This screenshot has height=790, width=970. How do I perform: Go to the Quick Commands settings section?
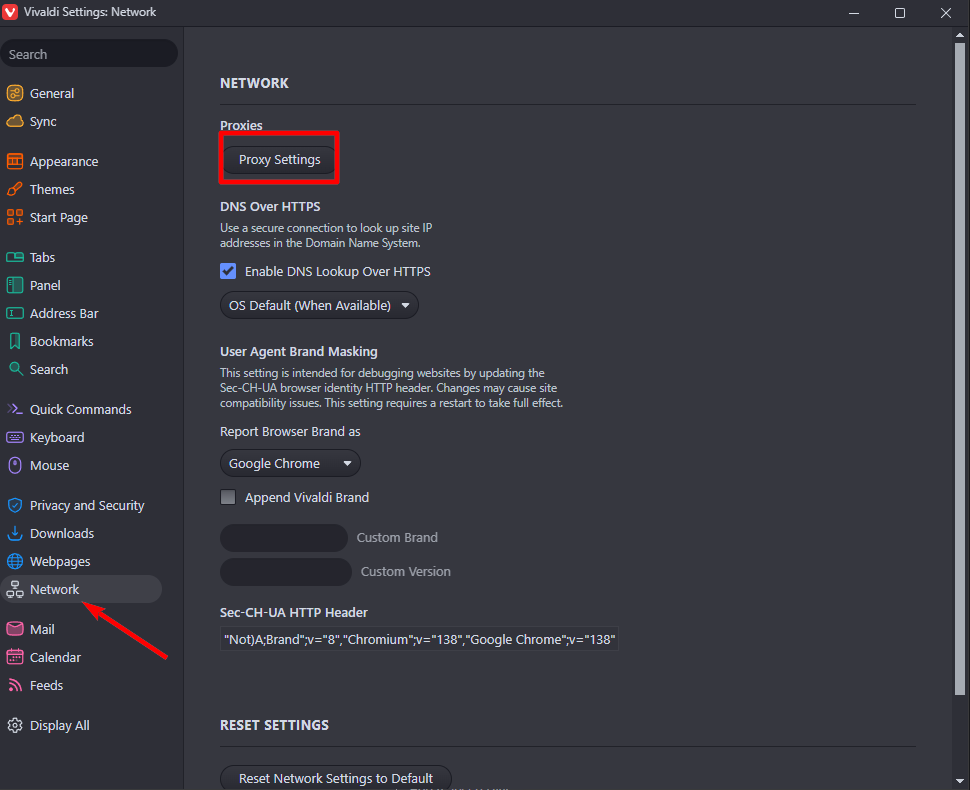(x=80, y=409)
